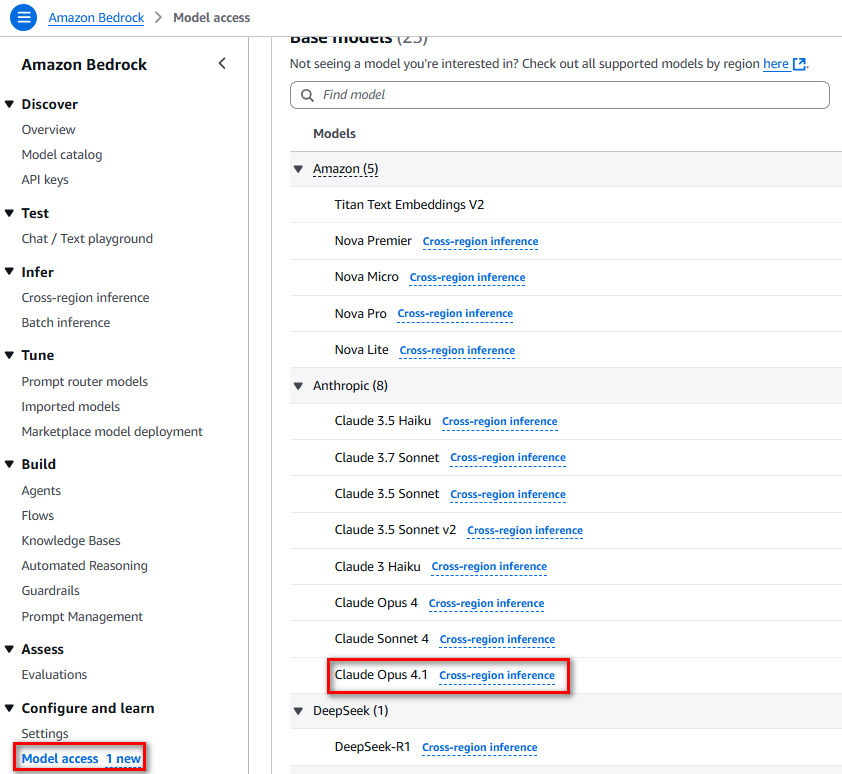Open the hamburger navigation menu icon

[24, 17]
